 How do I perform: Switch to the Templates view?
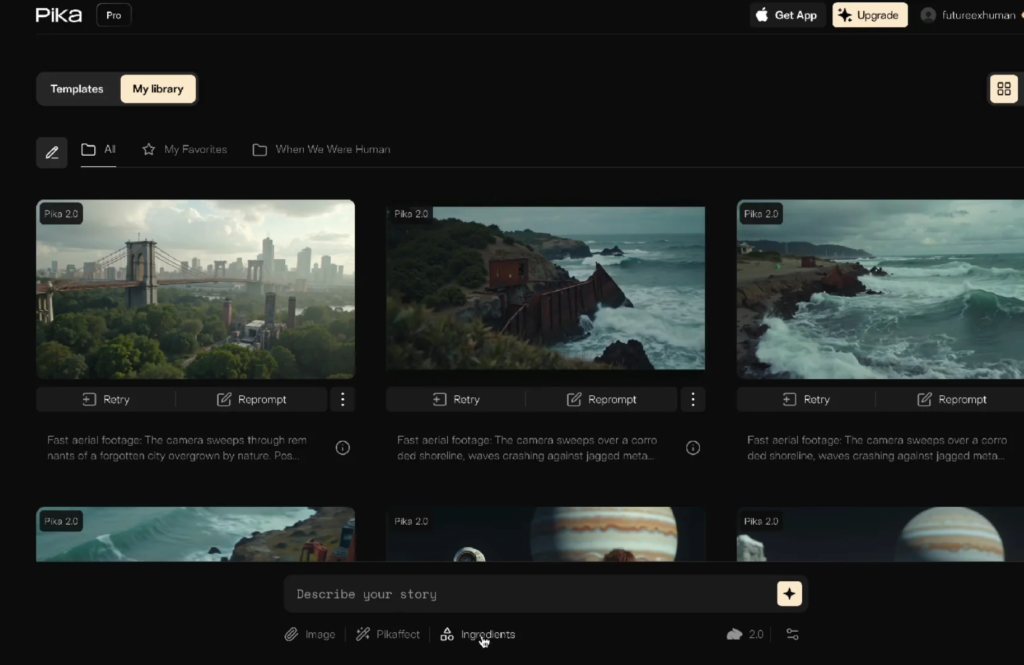(77, 89)
